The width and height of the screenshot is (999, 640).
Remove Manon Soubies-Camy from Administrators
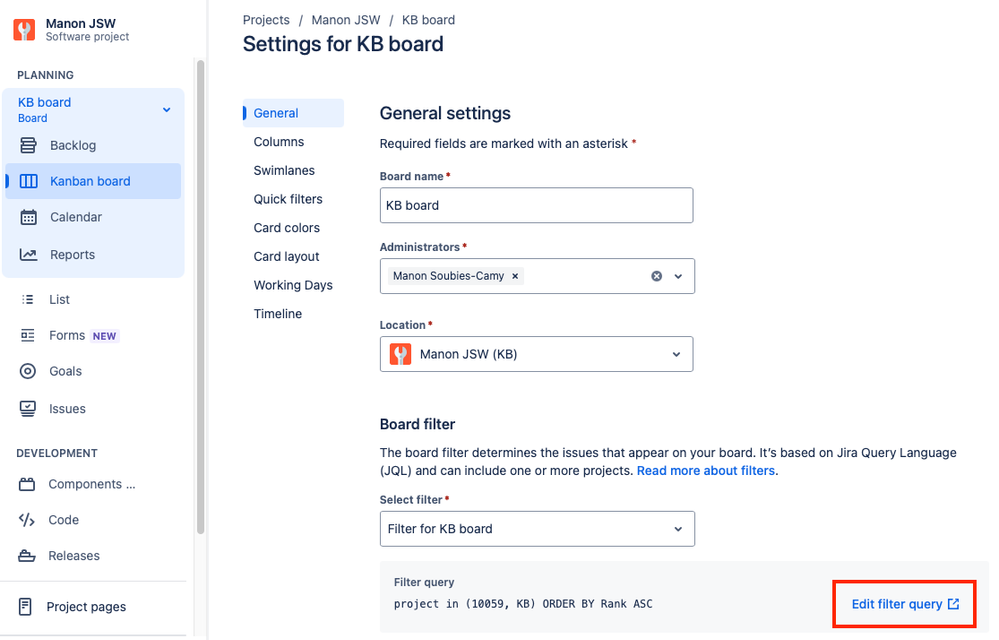pos(515,275)
